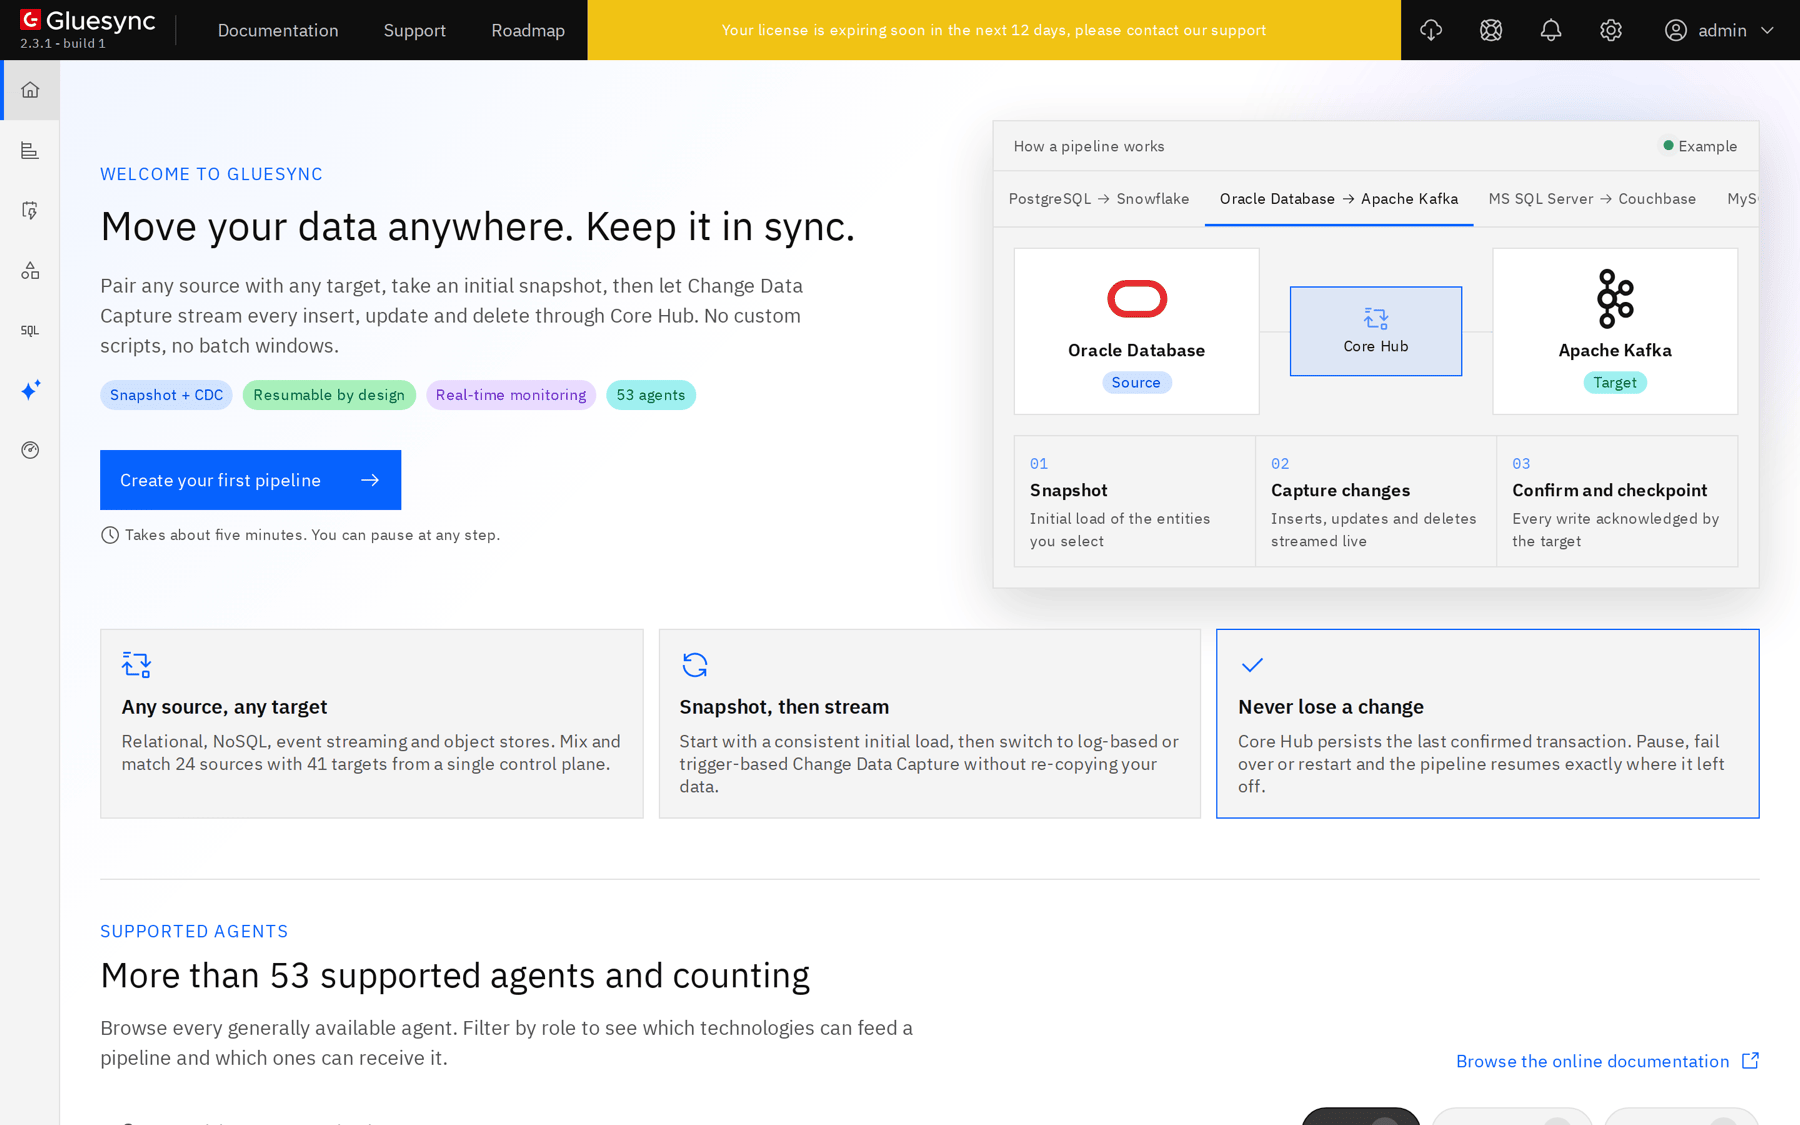Viewport: 1800px width, 1125px height.
Task: Open the document-shield sidebar icon
Action: tap(30, 210)
